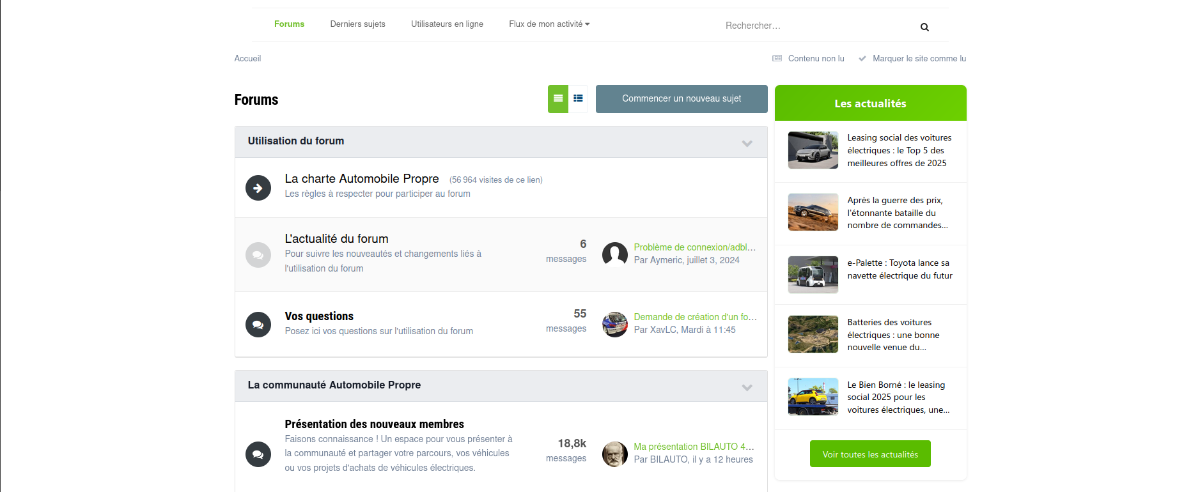
Task: Open the Aymeric username link
Action: tap(666, 260)
